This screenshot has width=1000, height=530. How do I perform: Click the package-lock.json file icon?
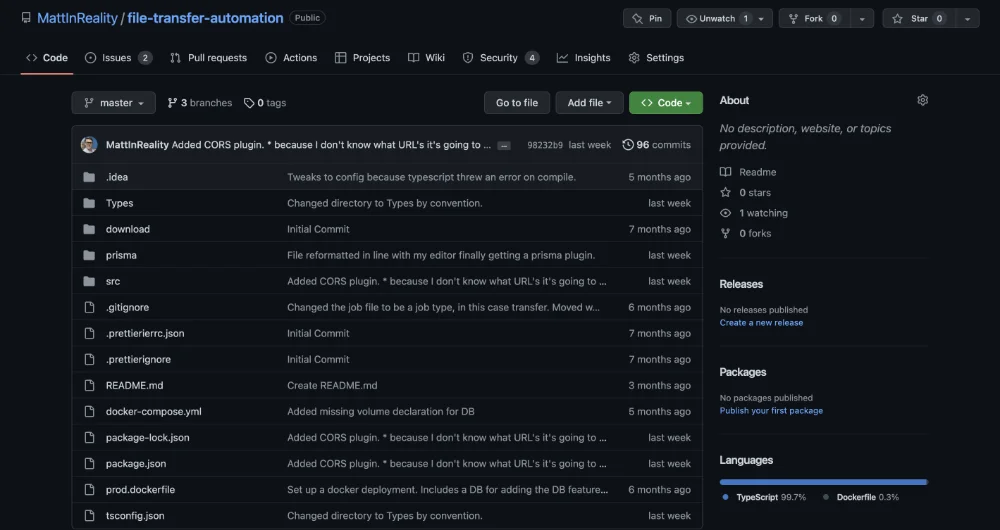click(x=89, y=438)
